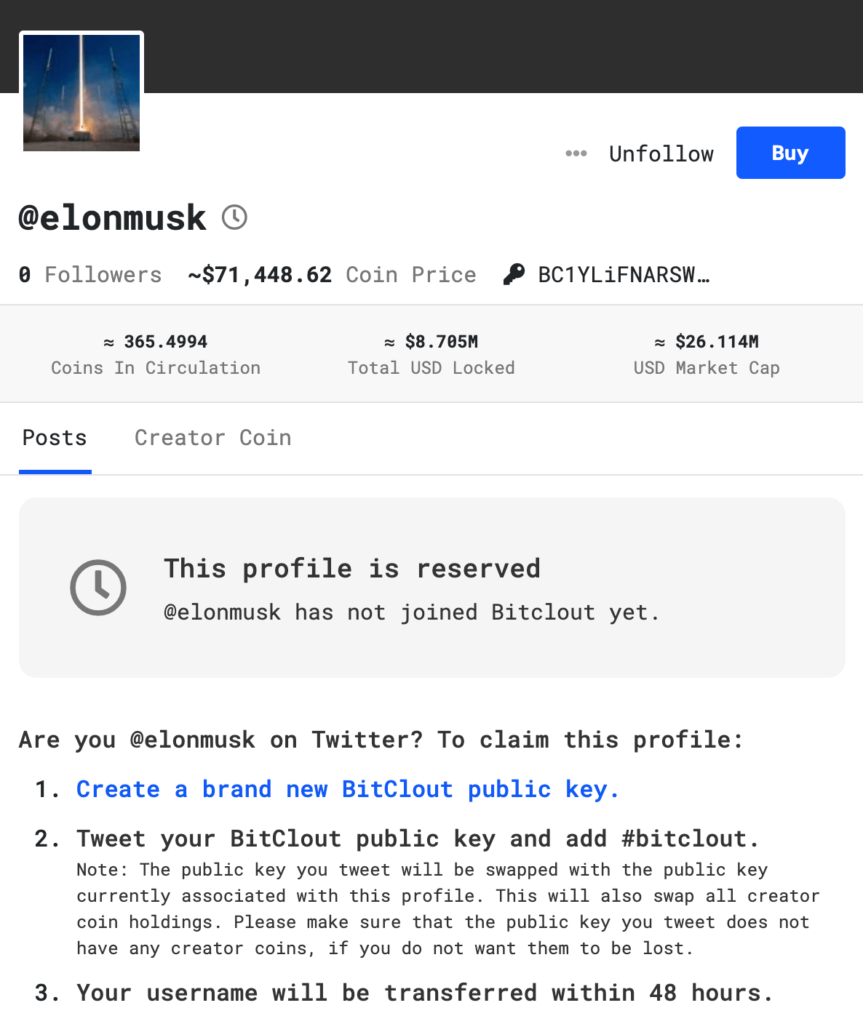Switch to the Creator Coin tab
This screenshot has width=863, height=1024.
(213, 438)
